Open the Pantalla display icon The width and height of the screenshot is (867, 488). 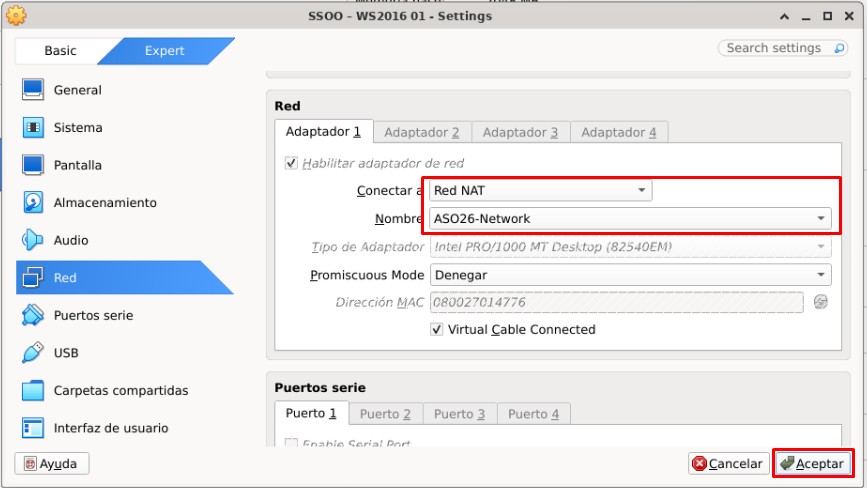pos(33,165)
